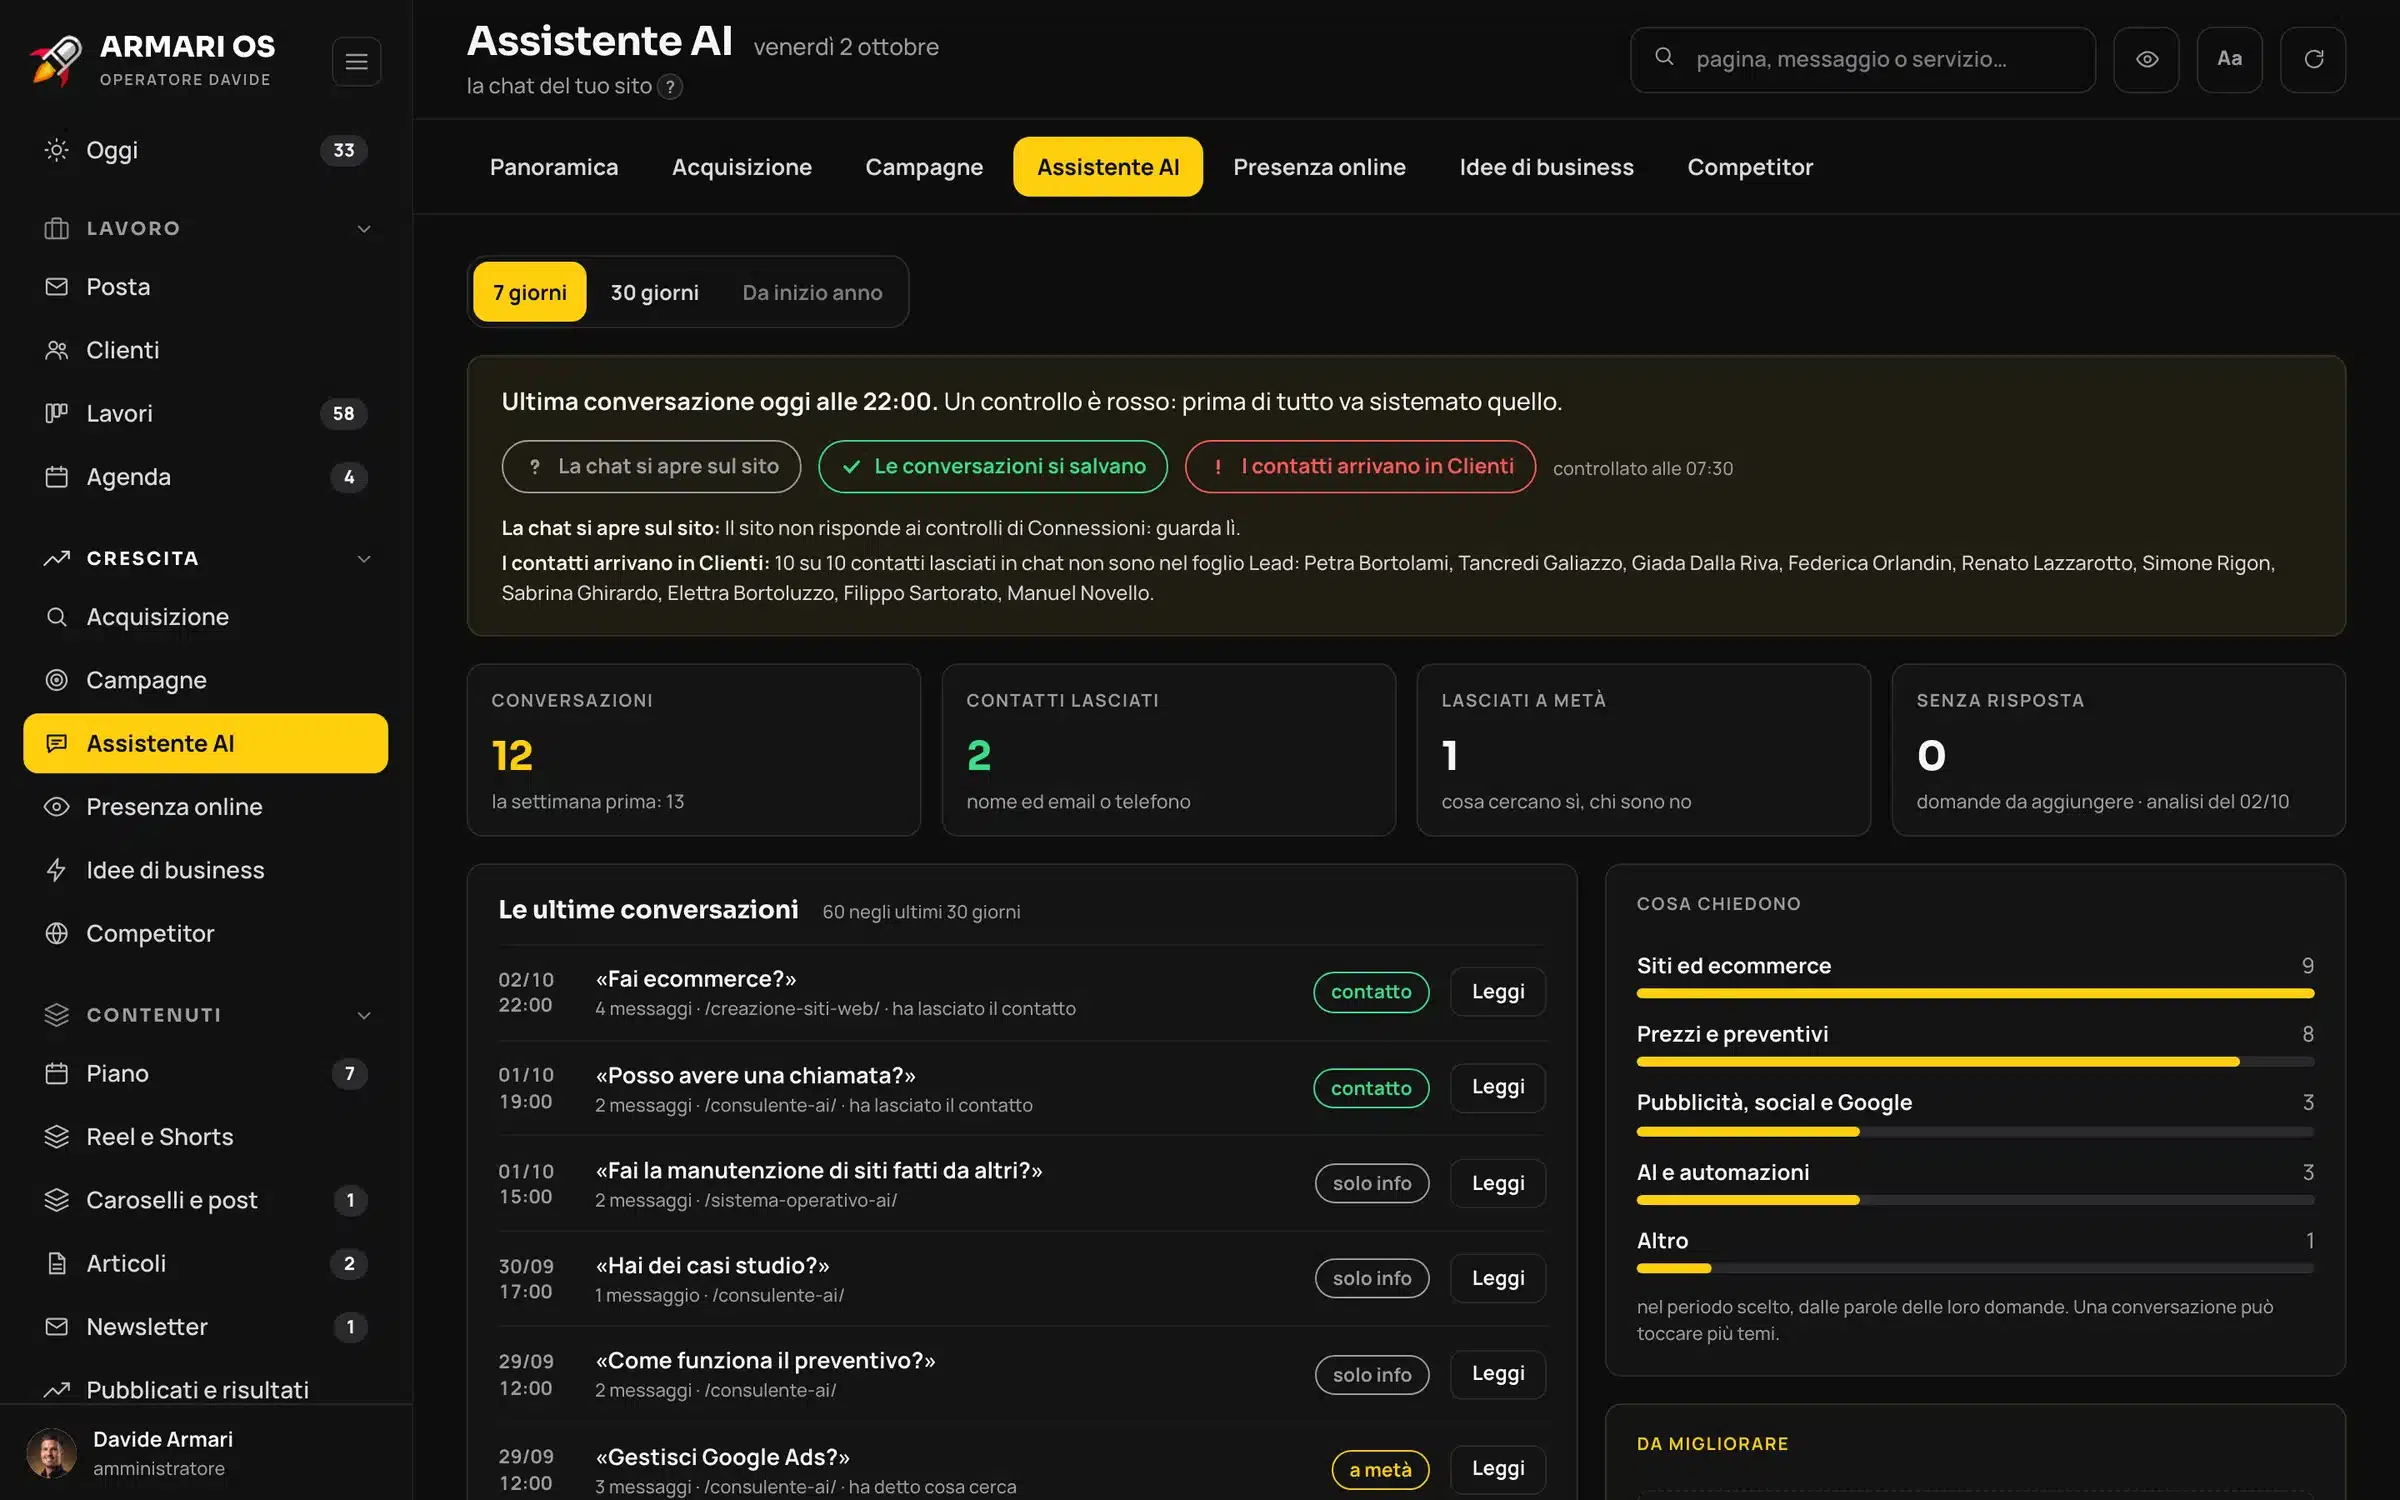
Task: Select the 30 giorni period
Action: click(x=654, y=292)
